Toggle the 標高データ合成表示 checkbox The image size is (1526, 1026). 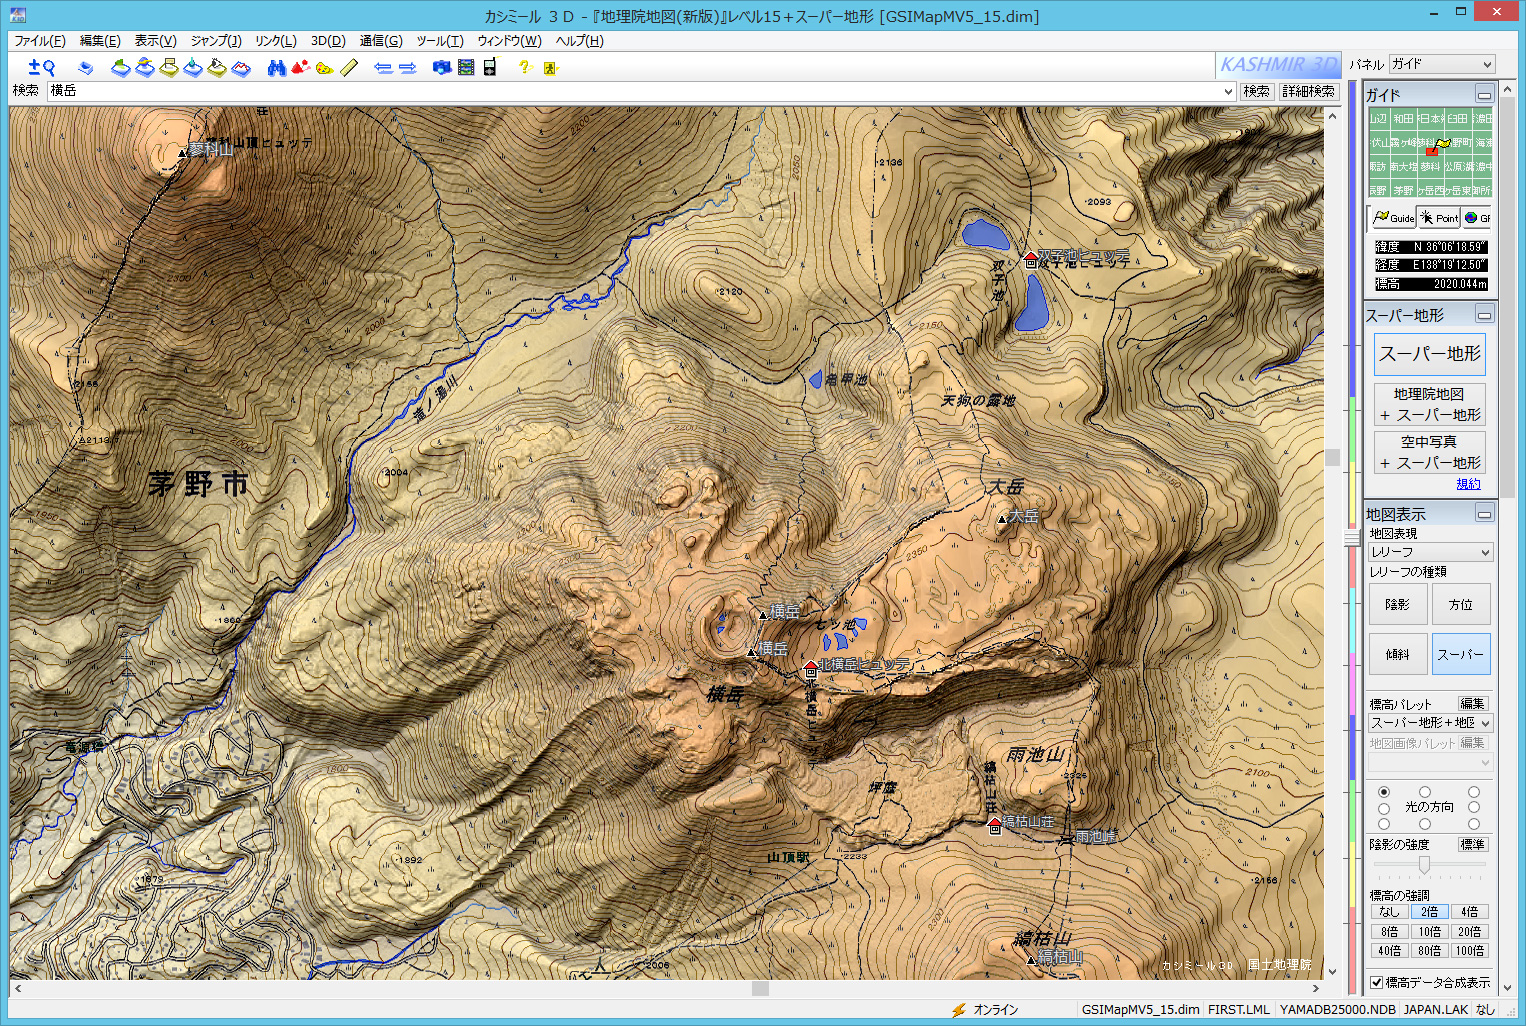pyautogui.click(x=1377, y=982)
